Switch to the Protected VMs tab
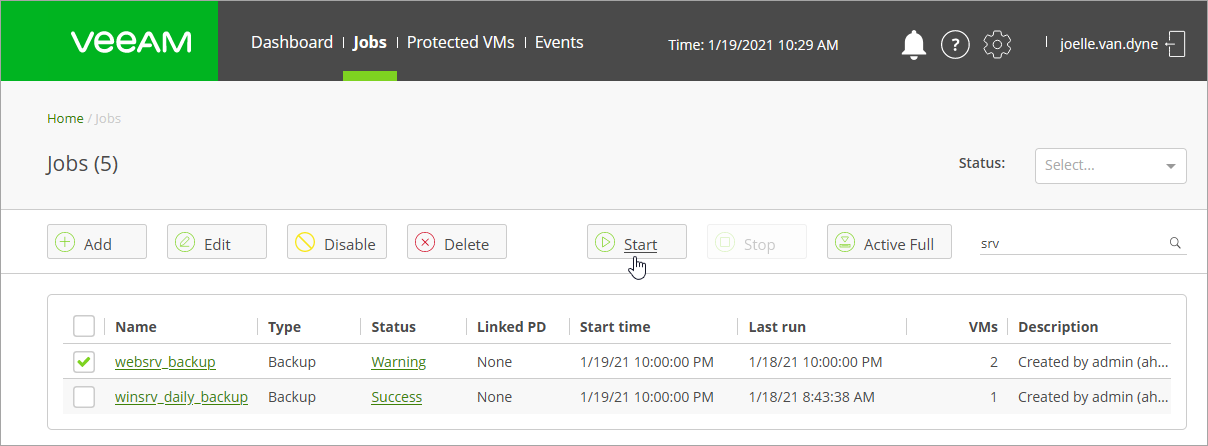This screenshot has width=1208, height=446. [x=460, y=42]
